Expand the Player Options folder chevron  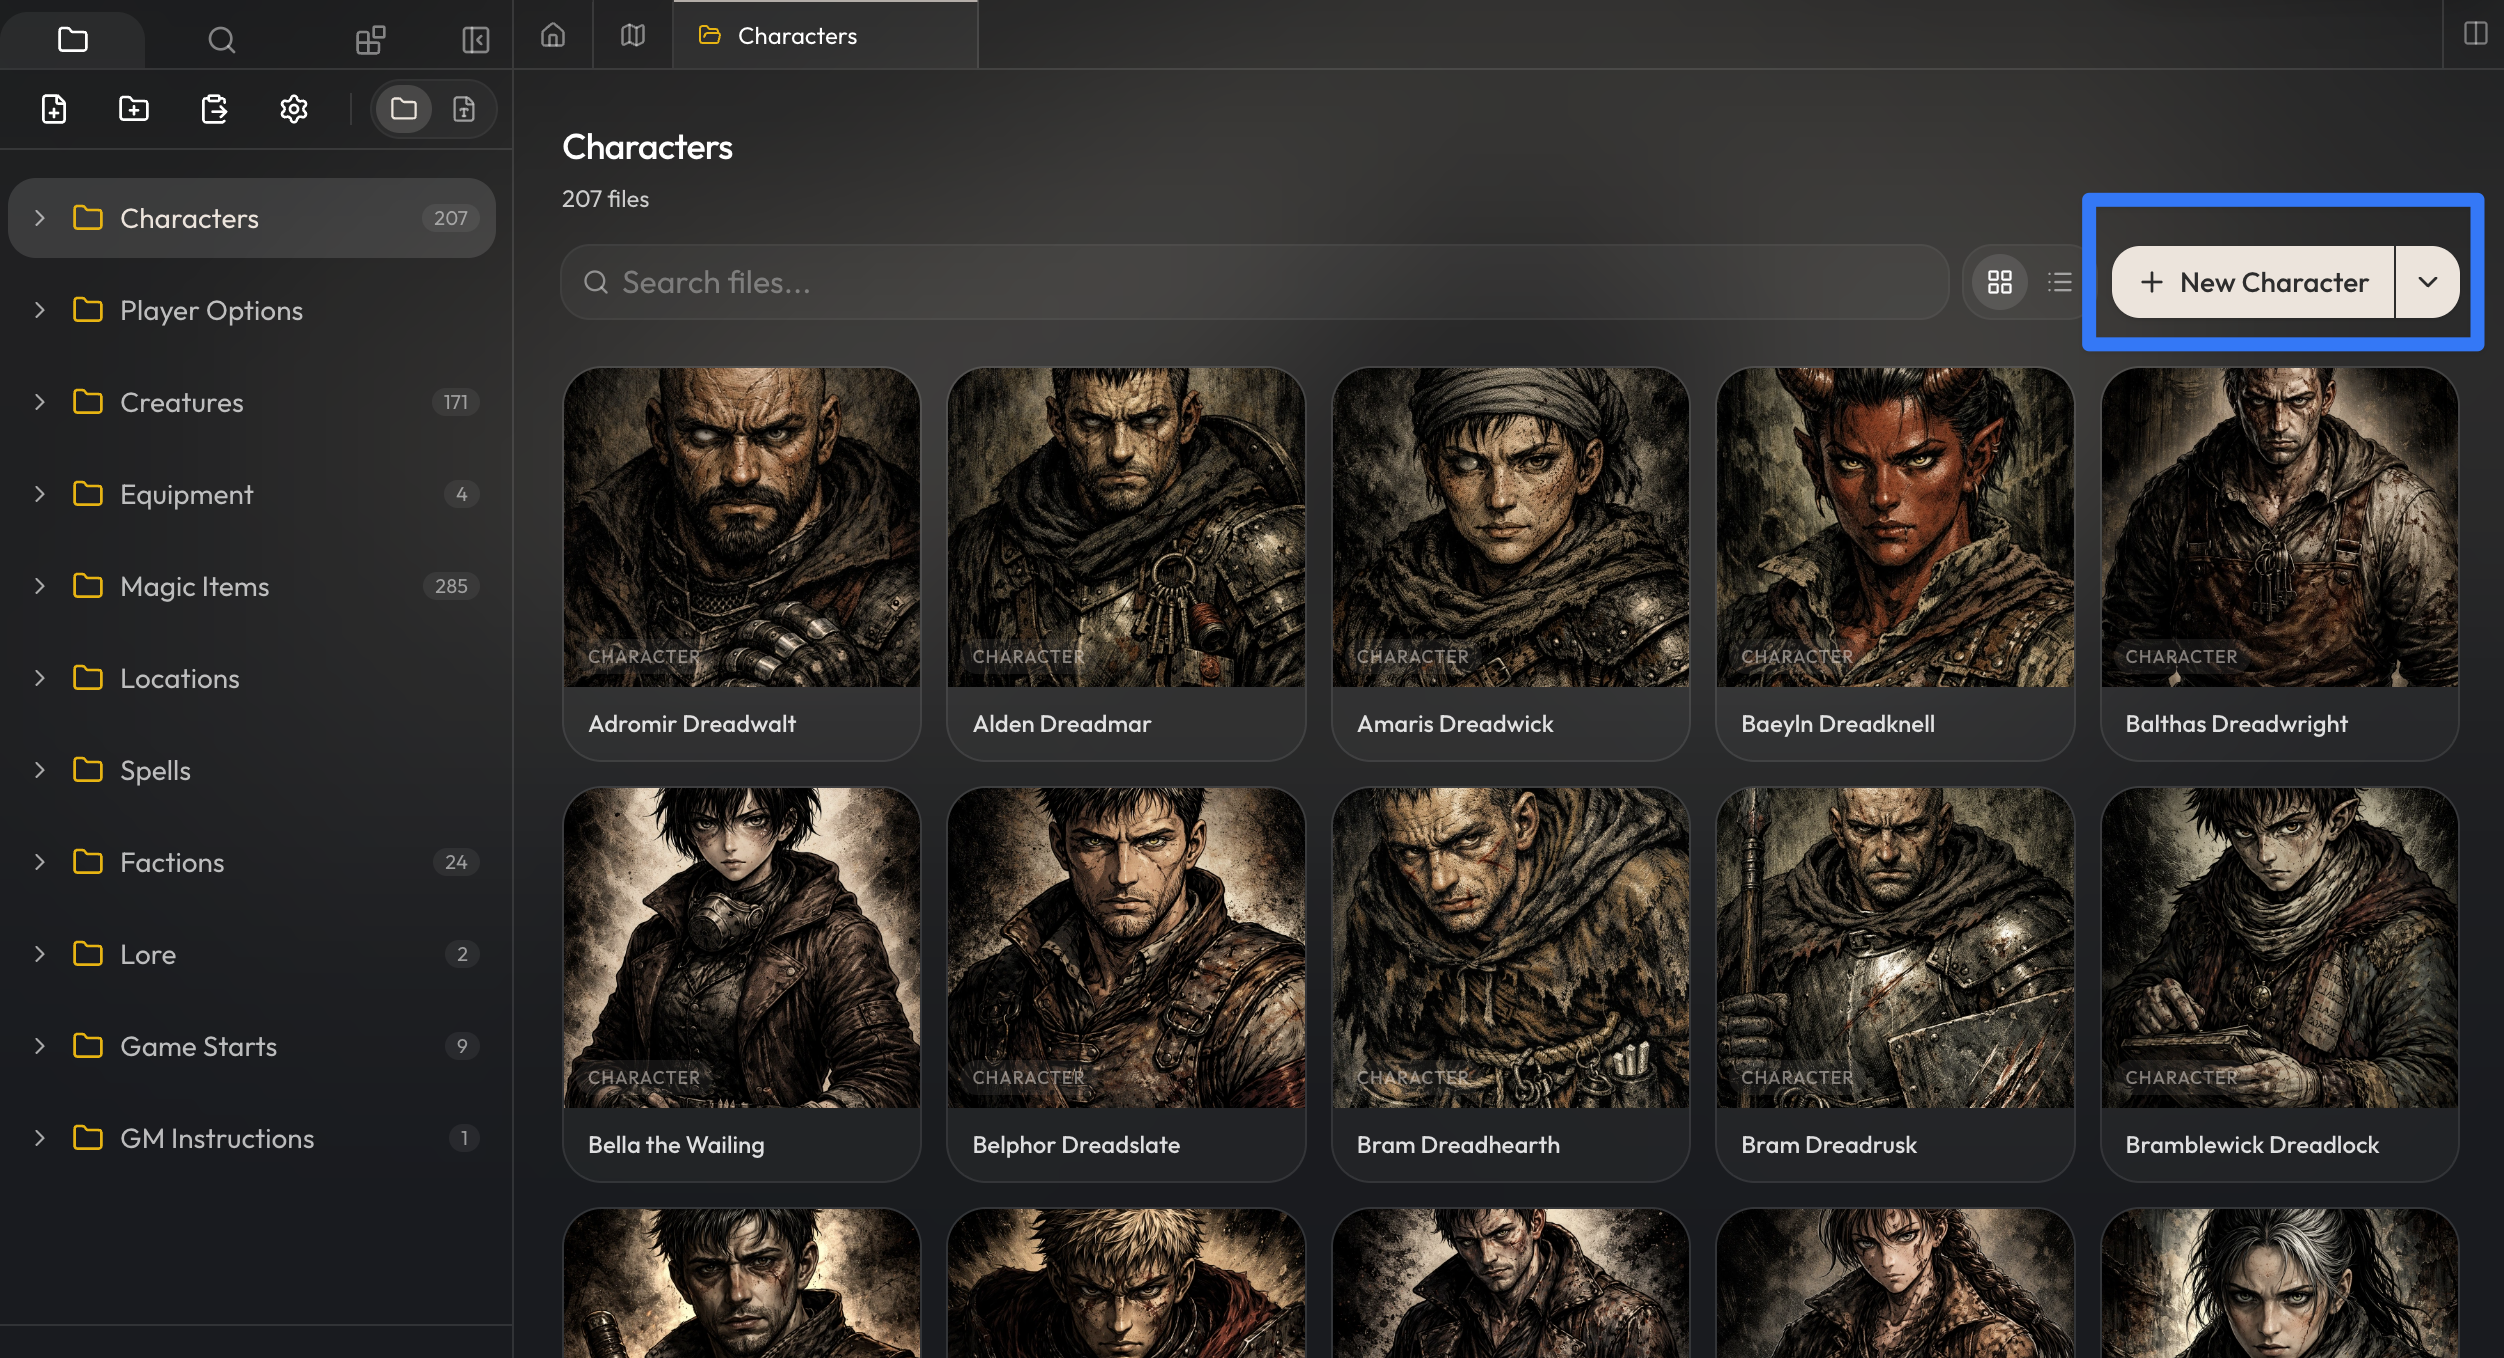coord(40,310)
